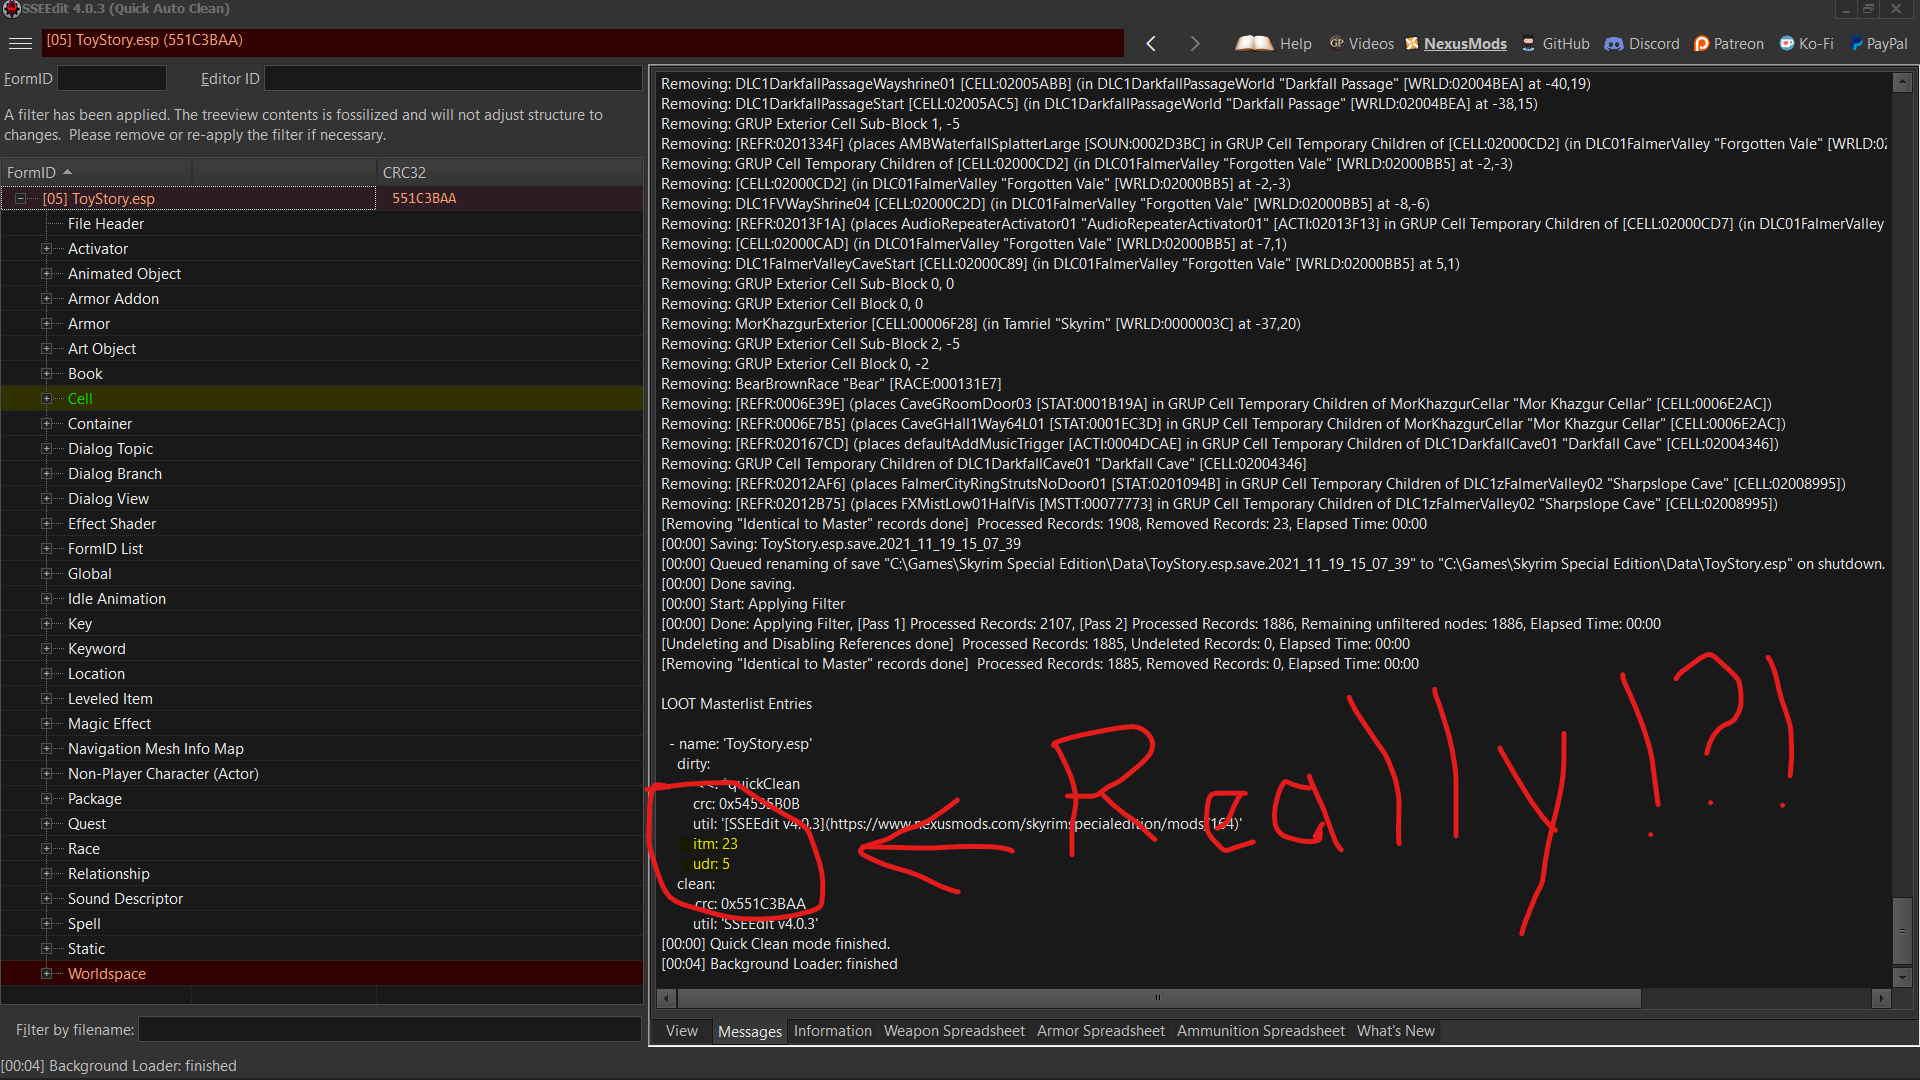Expand the Leveled Item node

(46, 698)
